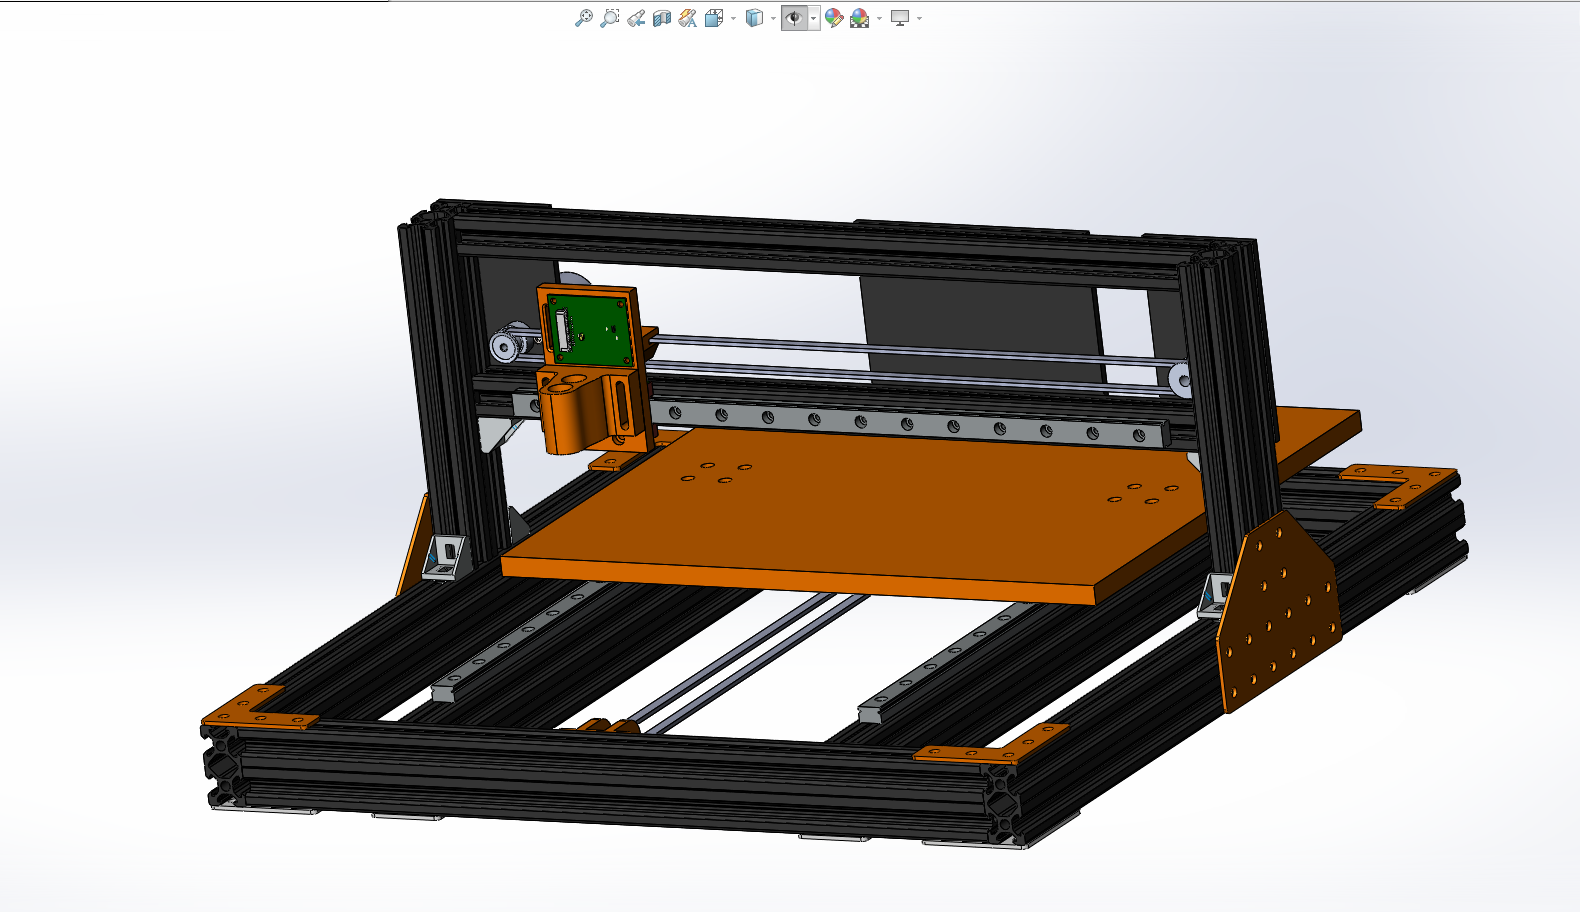Screen dimensions: 1580x912
Task: Select the white belt pulley left of carriage
Action: click(506, 346)
